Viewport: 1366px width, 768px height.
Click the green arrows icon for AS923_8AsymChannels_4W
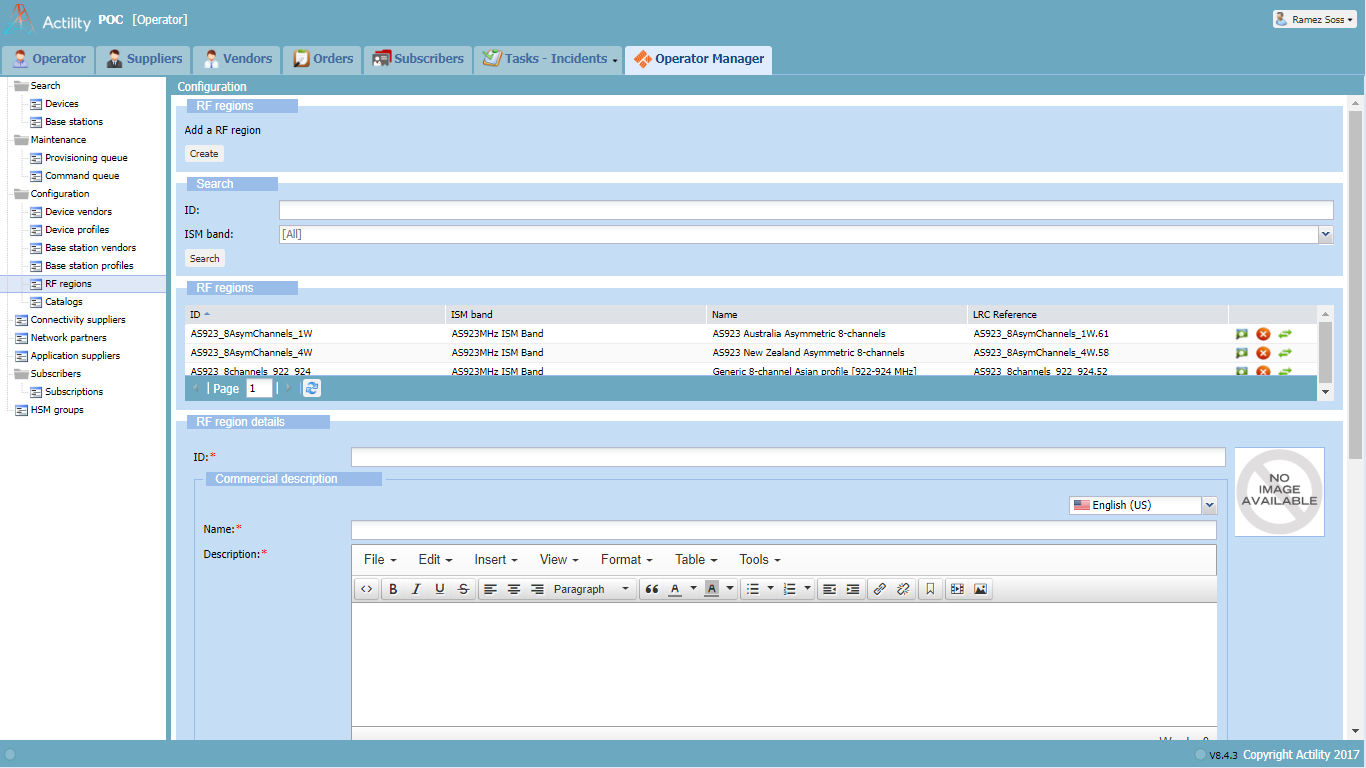(x=1285, y=353)
